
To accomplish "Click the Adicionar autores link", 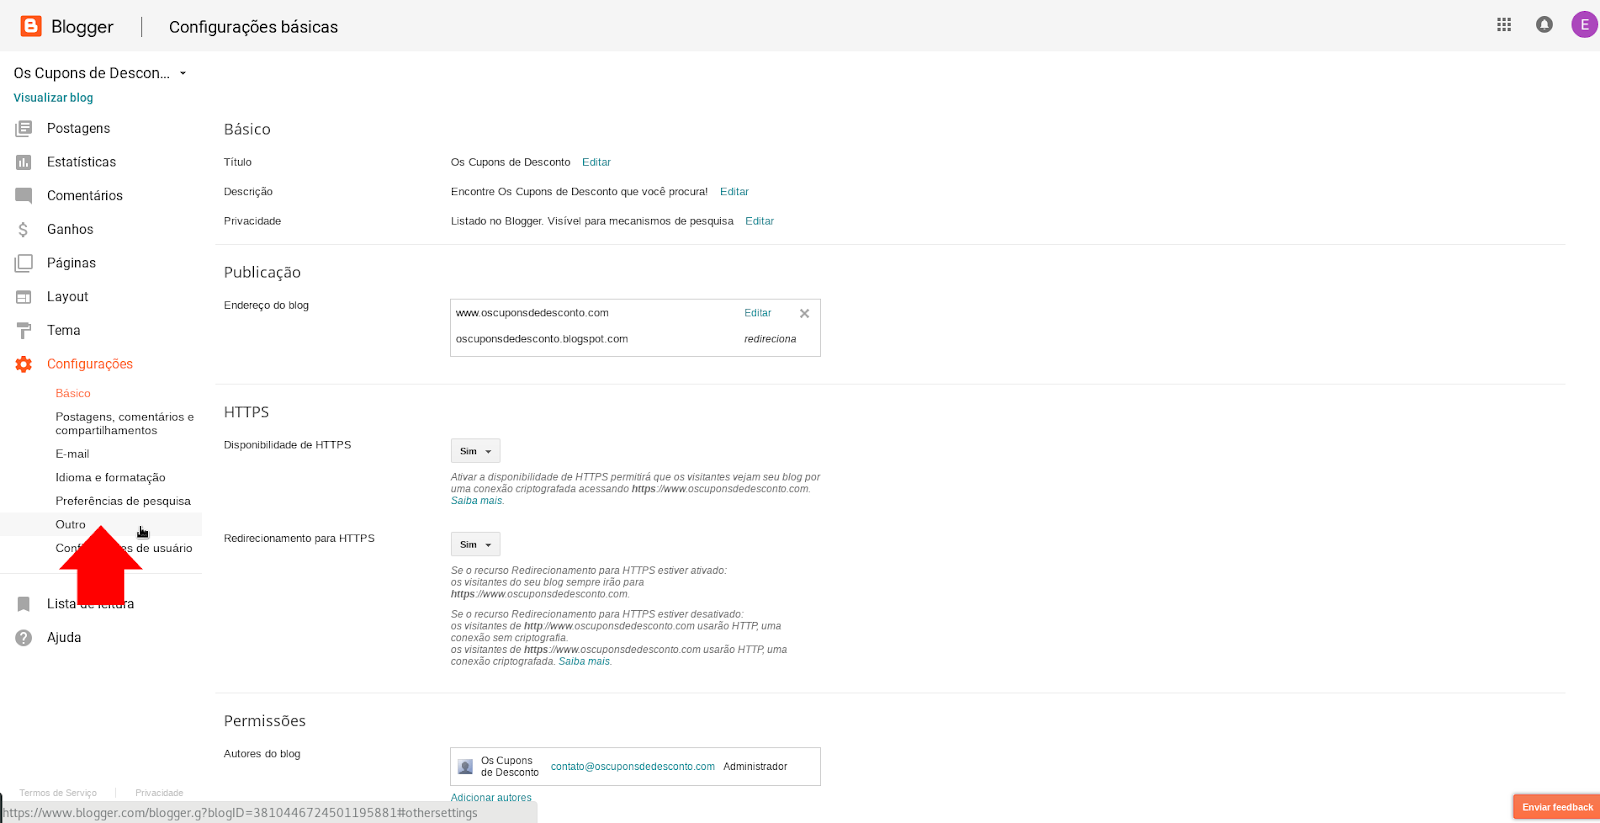I will (x=491, y=797).
